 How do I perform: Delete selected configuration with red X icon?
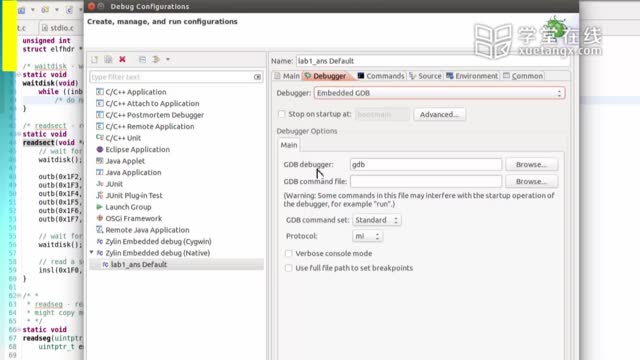tap(122, 60)
